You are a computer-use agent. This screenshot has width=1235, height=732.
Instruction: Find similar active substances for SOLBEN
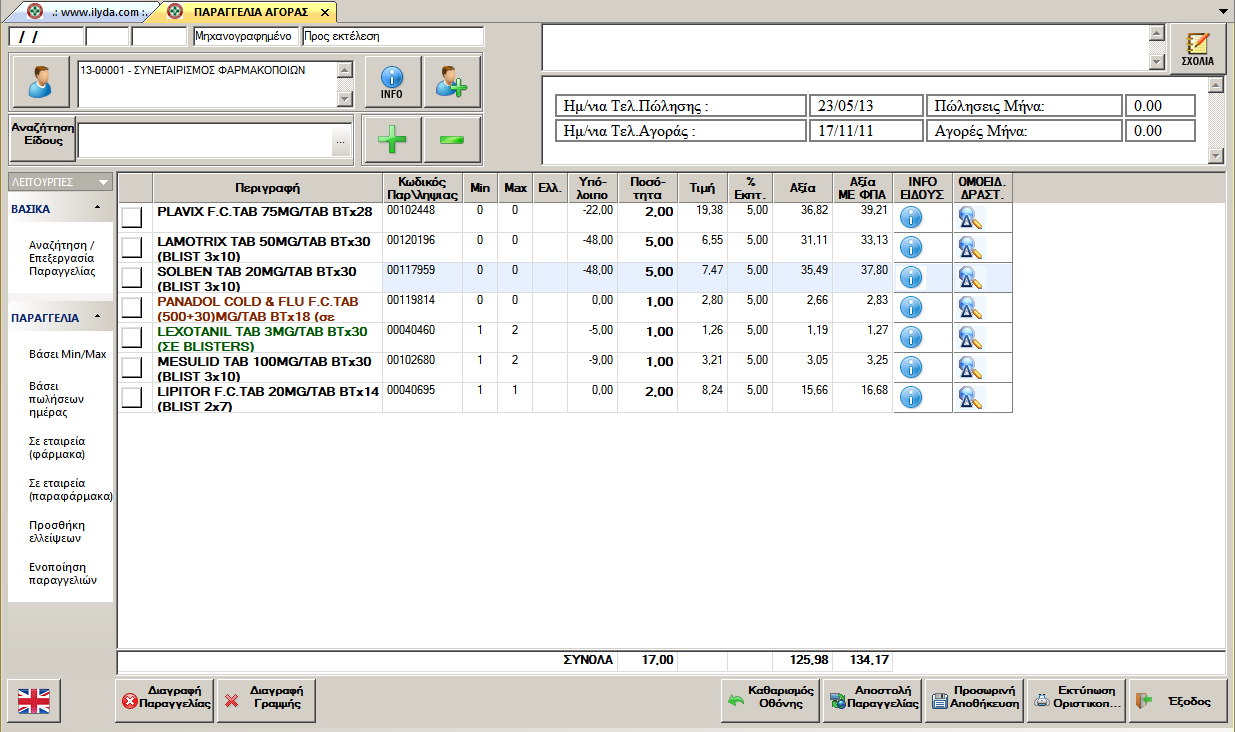(x=971, y=278)
